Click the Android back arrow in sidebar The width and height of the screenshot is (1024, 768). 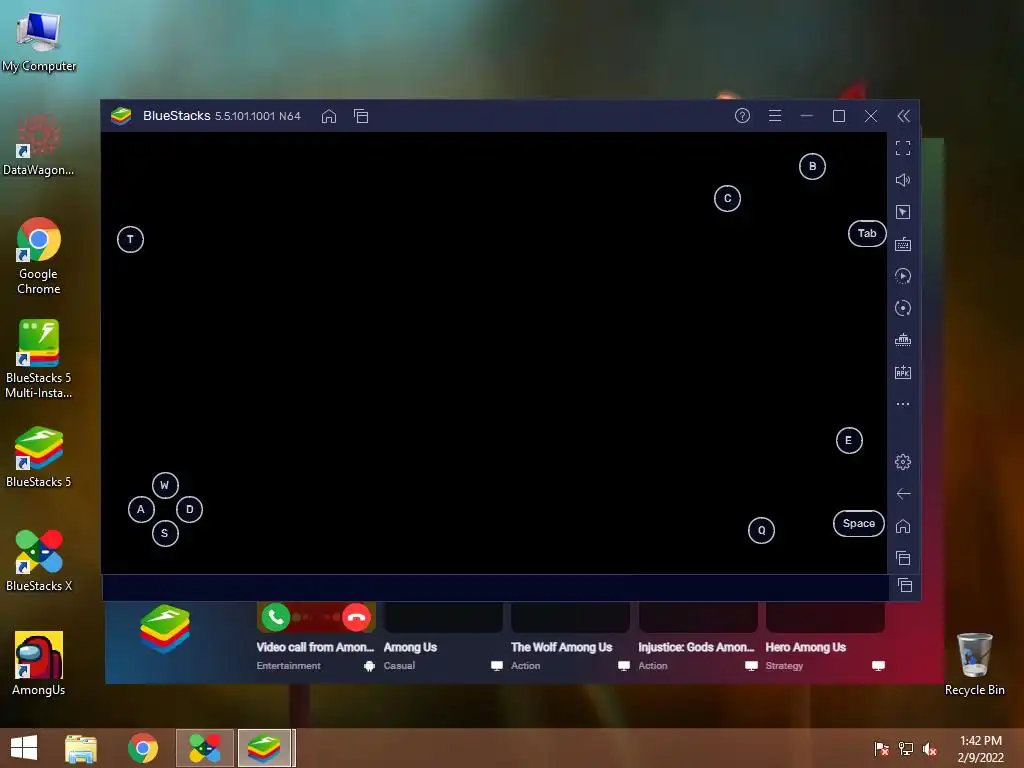click(903, 494)
